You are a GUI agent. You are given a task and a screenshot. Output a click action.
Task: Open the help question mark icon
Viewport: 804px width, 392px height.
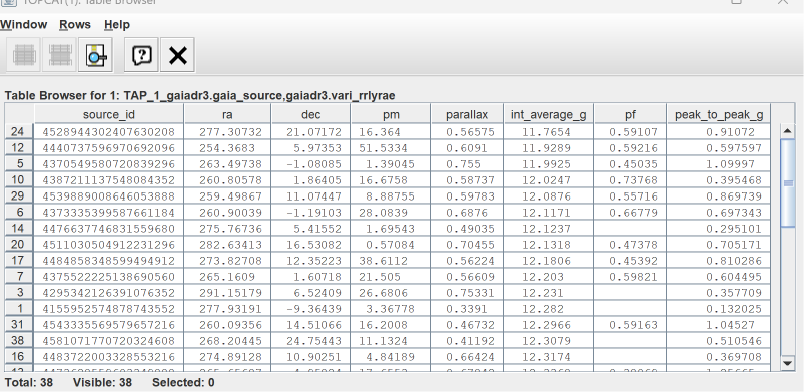point(142,55)
